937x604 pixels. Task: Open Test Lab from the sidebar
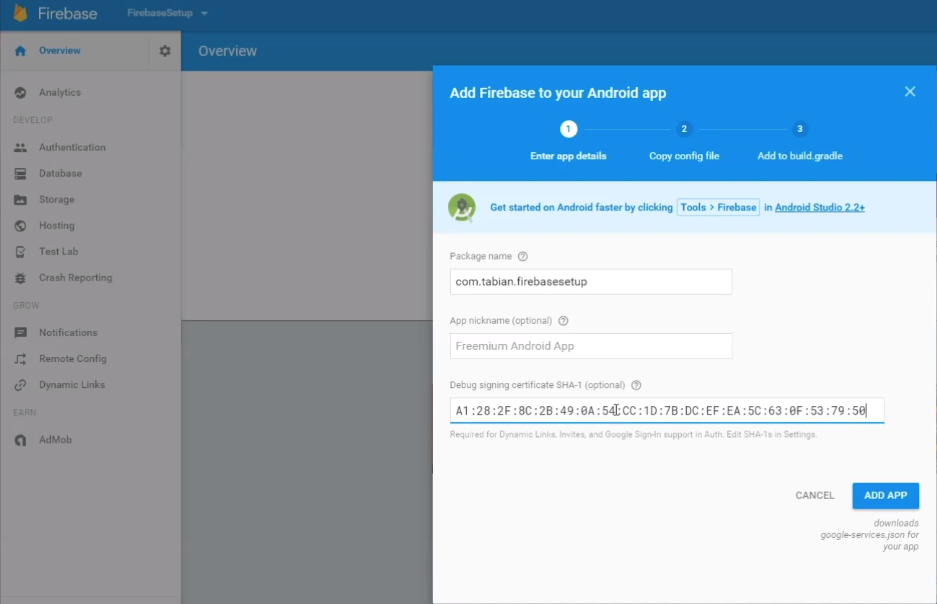59,252
